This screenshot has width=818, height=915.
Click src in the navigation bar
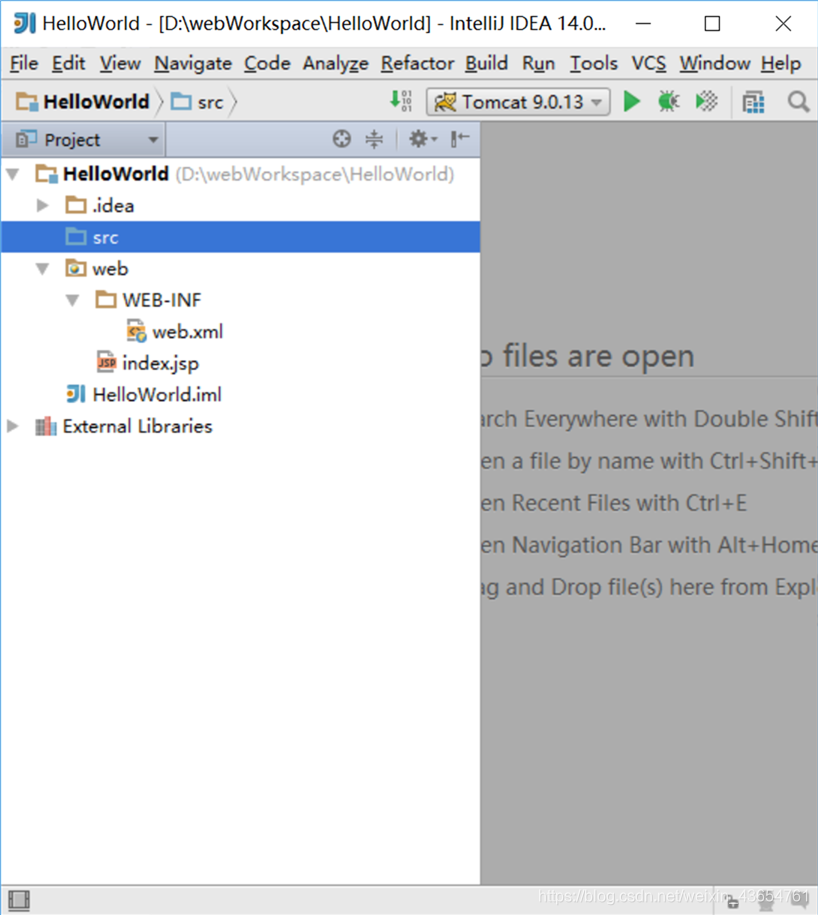[197, 102]
